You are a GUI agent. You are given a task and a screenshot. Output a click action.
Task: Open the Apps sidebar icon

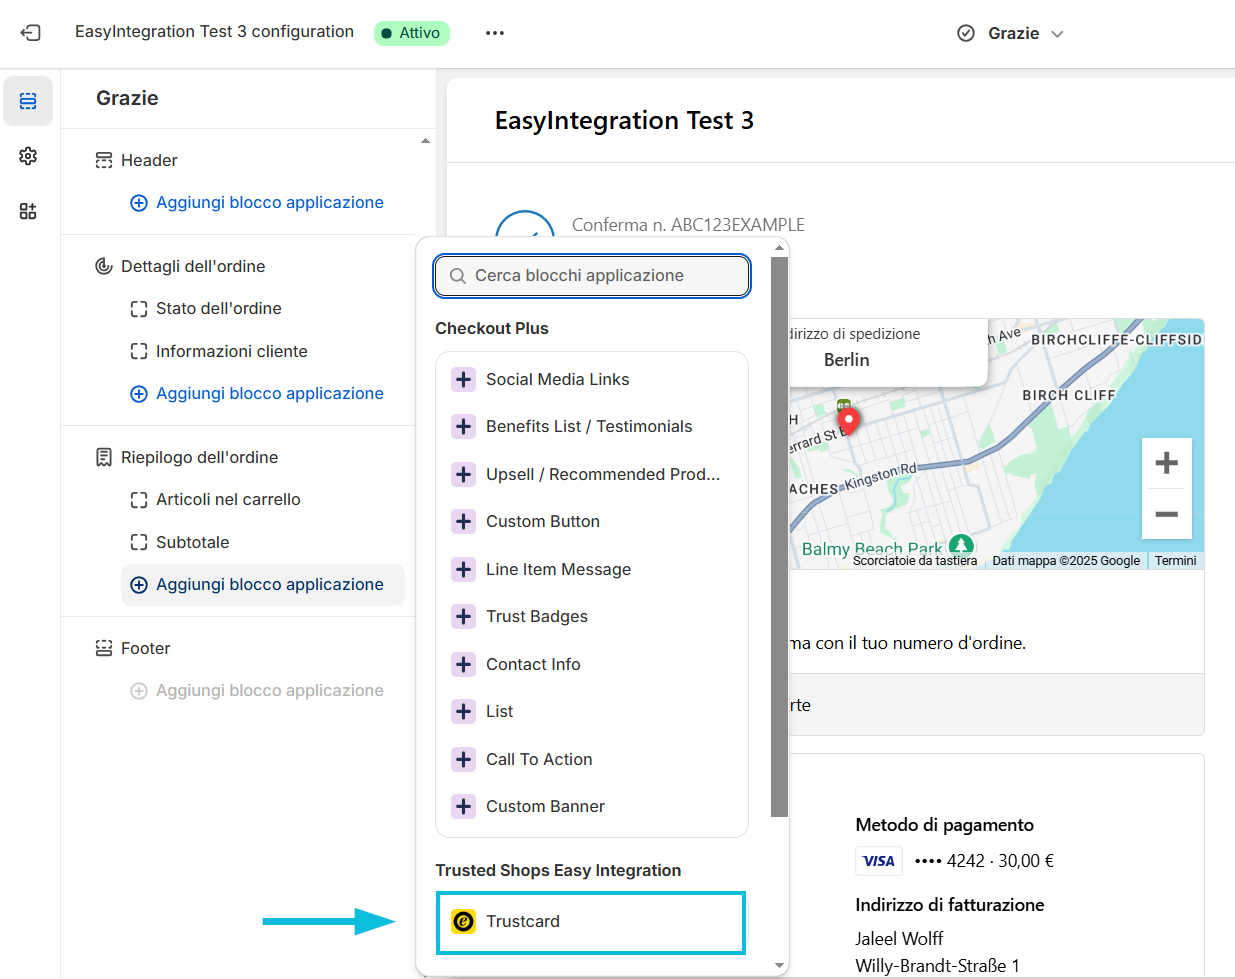point(28,211)
